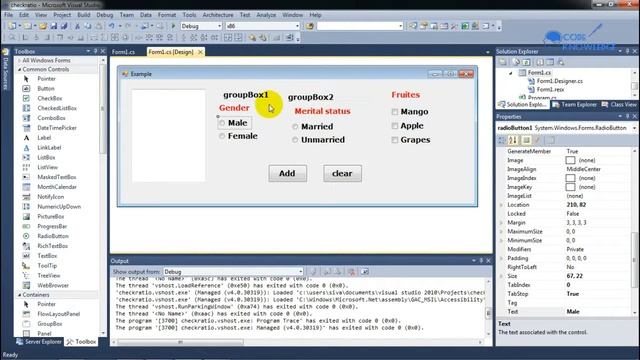
Task: Toggle word wrap icon in Output toolbar
Action: [364, 271]
